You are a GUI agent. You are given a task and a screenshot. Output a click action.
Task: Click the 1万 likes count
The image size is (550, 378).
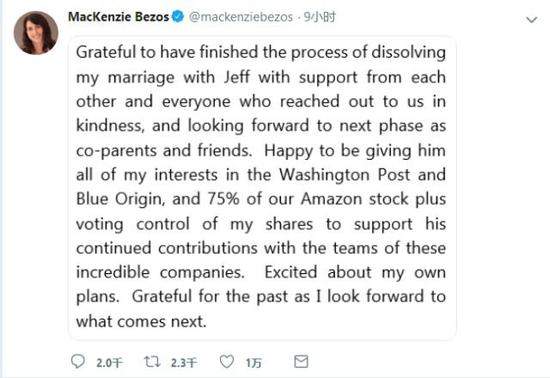pyautogui.click(x=253, y=363)
